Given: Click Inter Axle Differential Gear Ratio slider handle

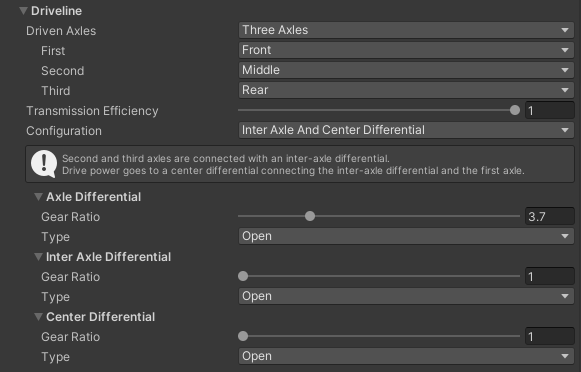Looking at the screenshot, I should tap(243, 276).
